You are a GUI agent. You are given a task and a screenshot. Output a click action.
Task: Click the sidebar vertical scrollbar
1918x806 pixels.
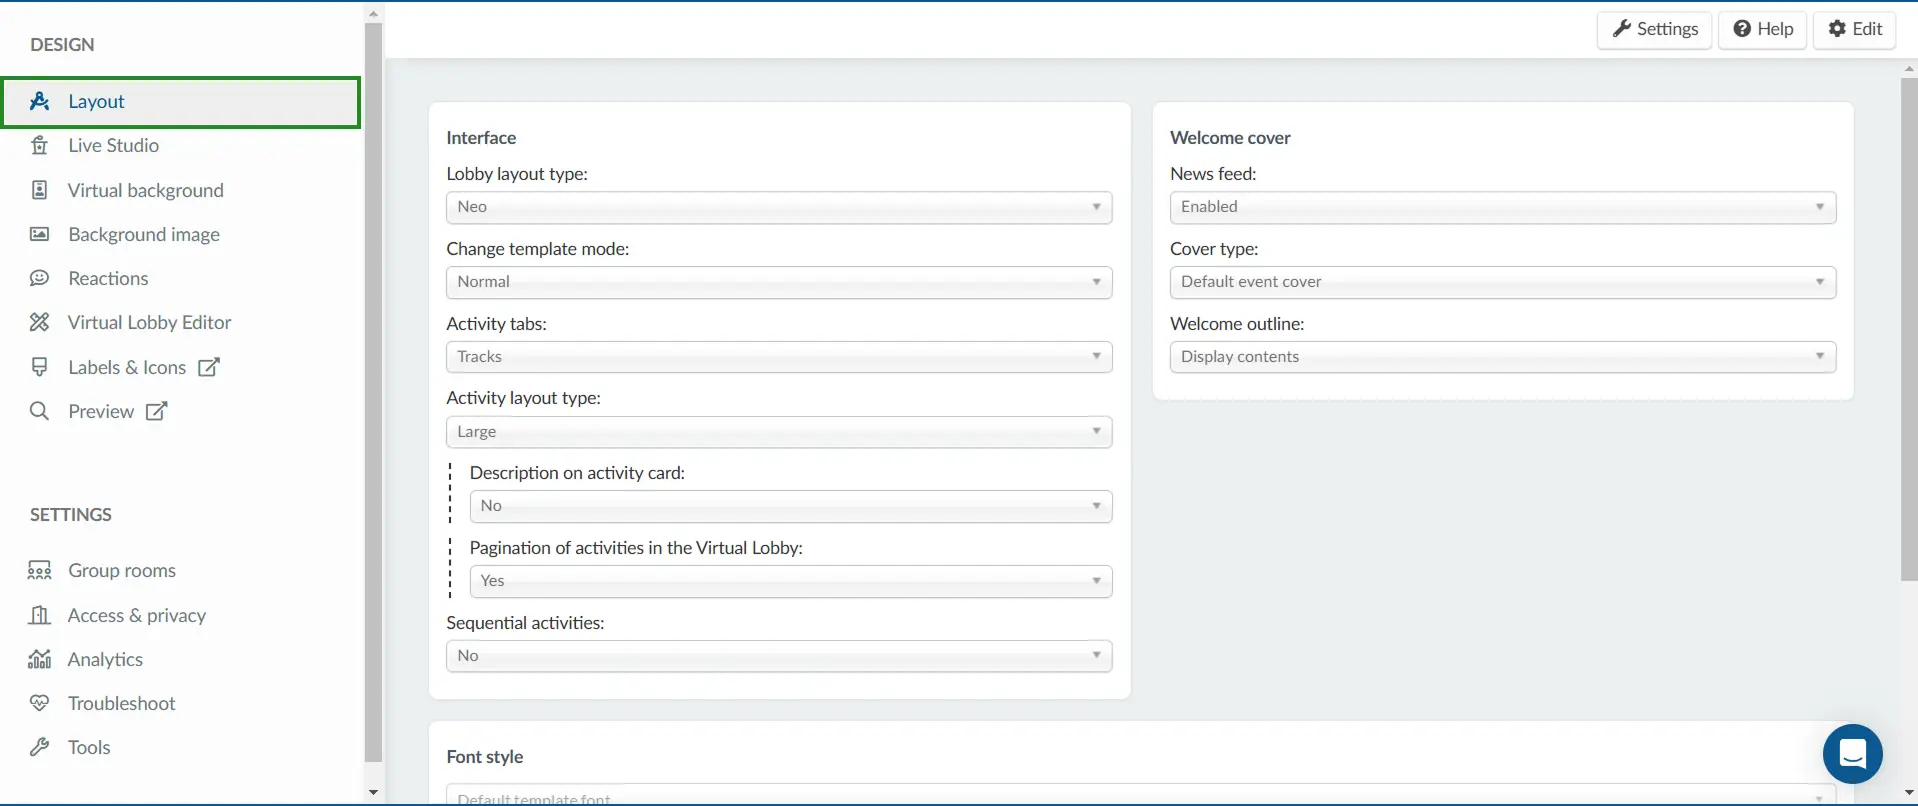373,392
